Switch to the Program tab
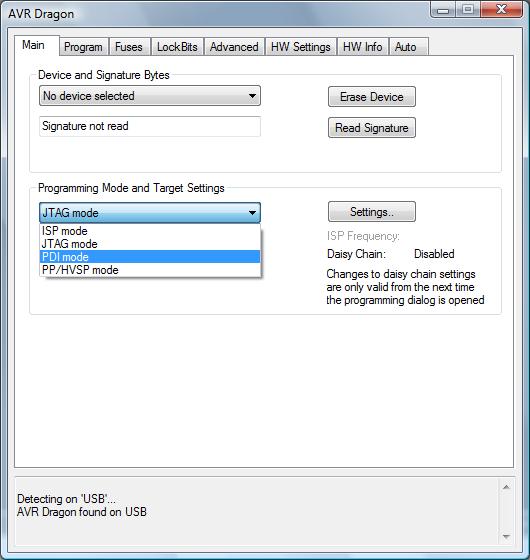530x560 pixels. point(84,47)
